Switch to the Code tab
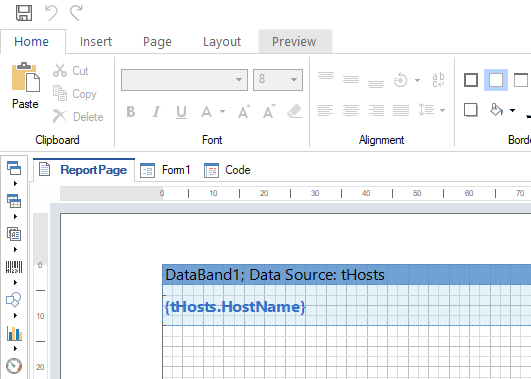 [227, 170]
